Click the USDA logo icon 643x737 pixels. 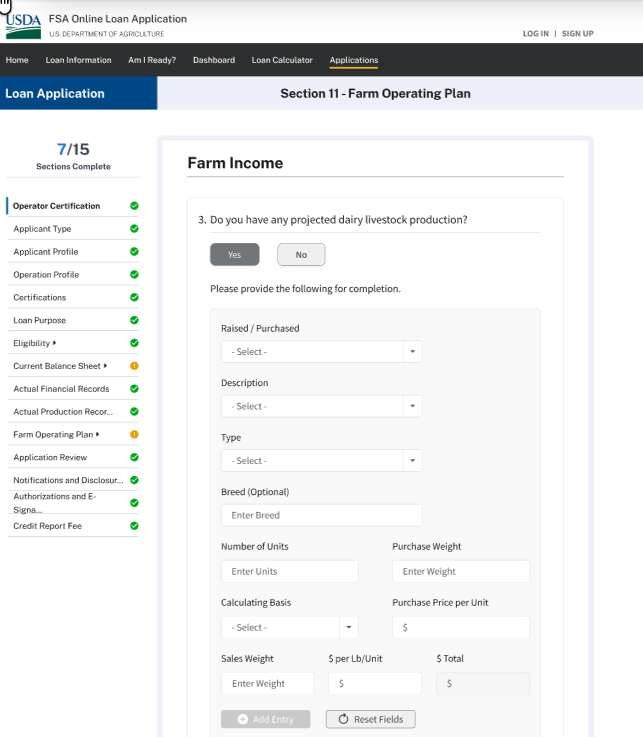pos(23,25)
